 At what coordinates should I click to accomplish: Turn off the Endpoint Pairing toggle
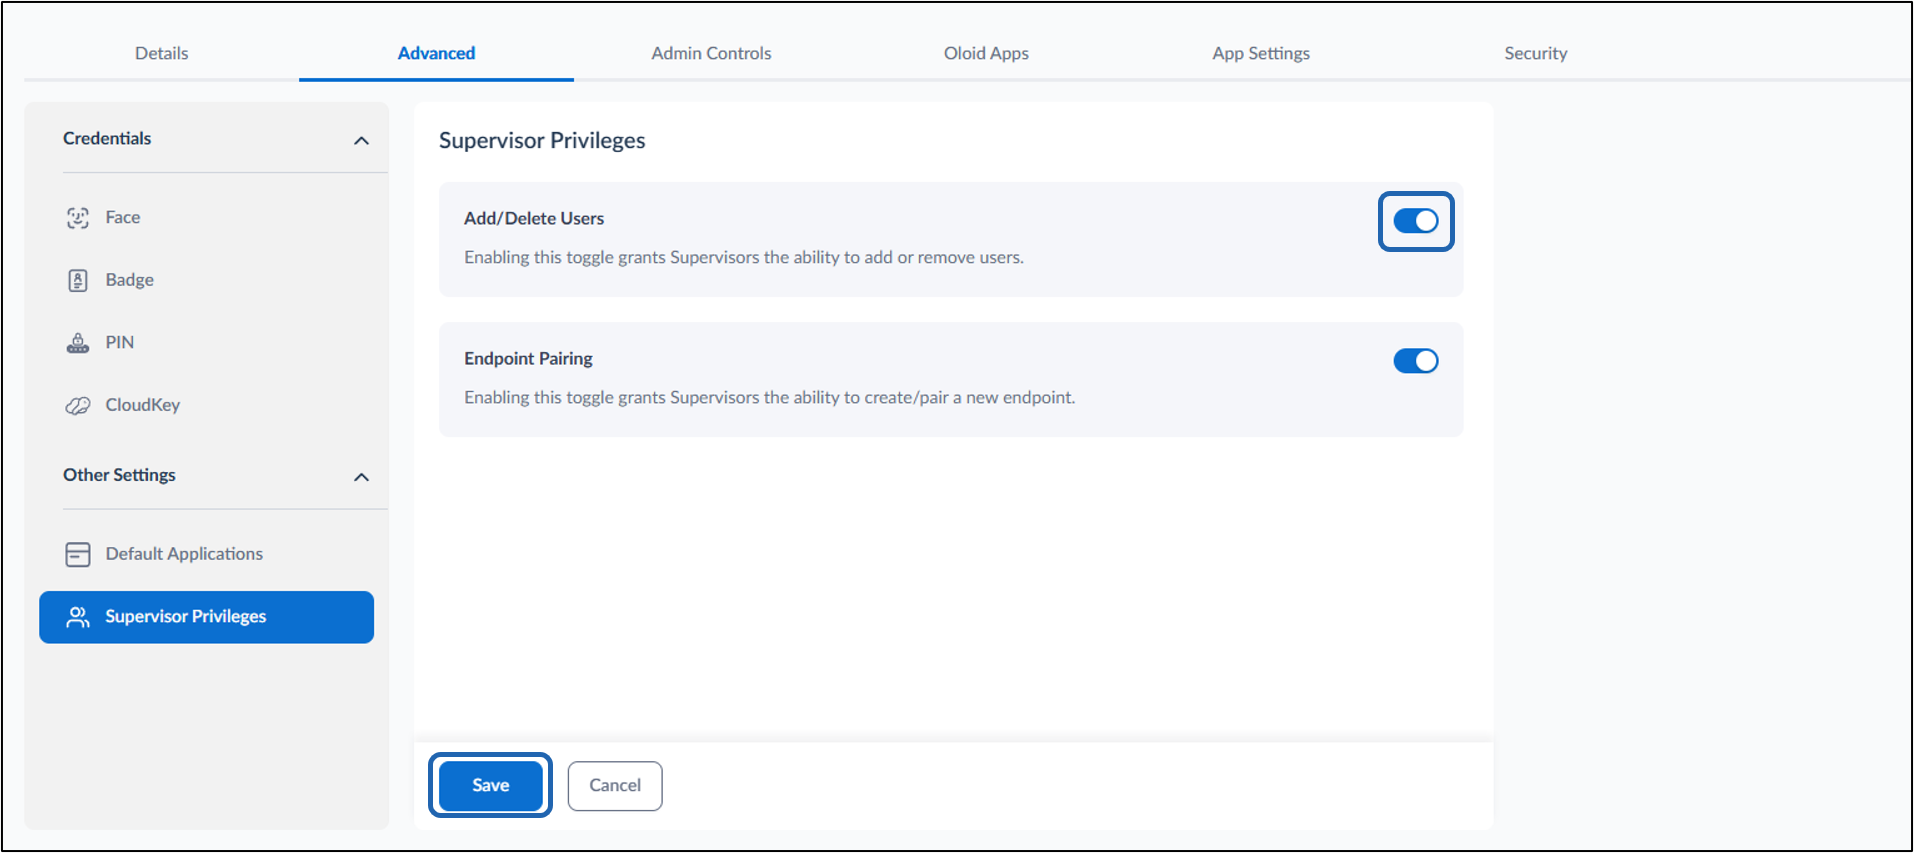click(1416, 361)
